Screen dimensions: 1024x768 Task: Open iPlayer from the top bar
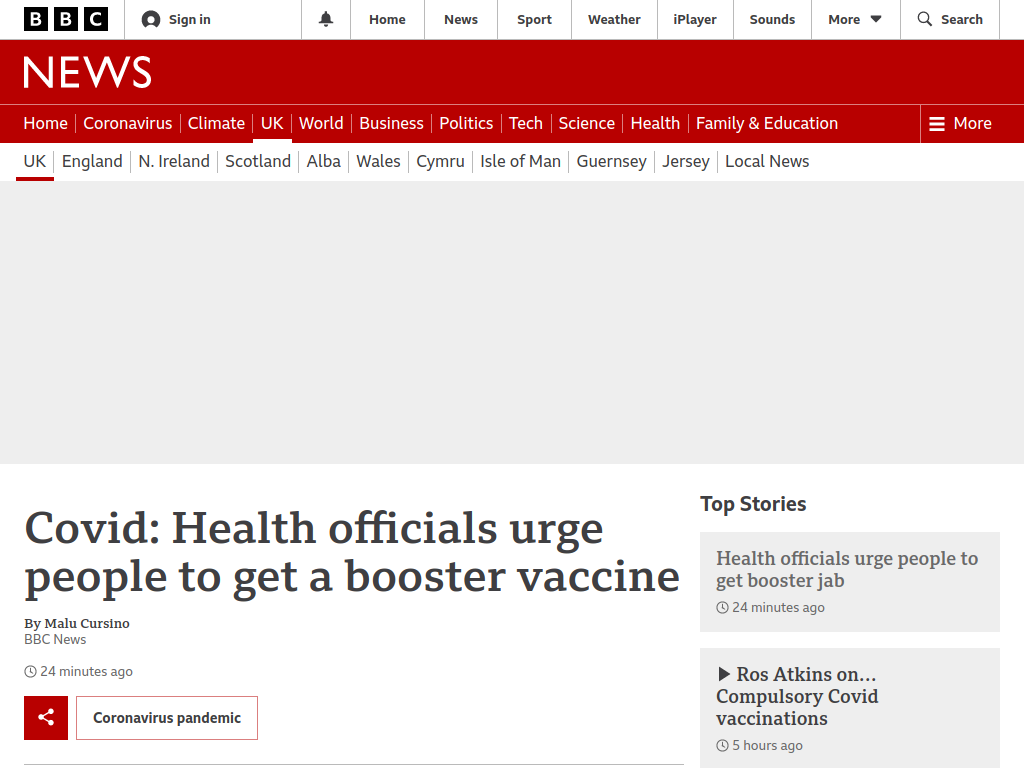(695, 20)
